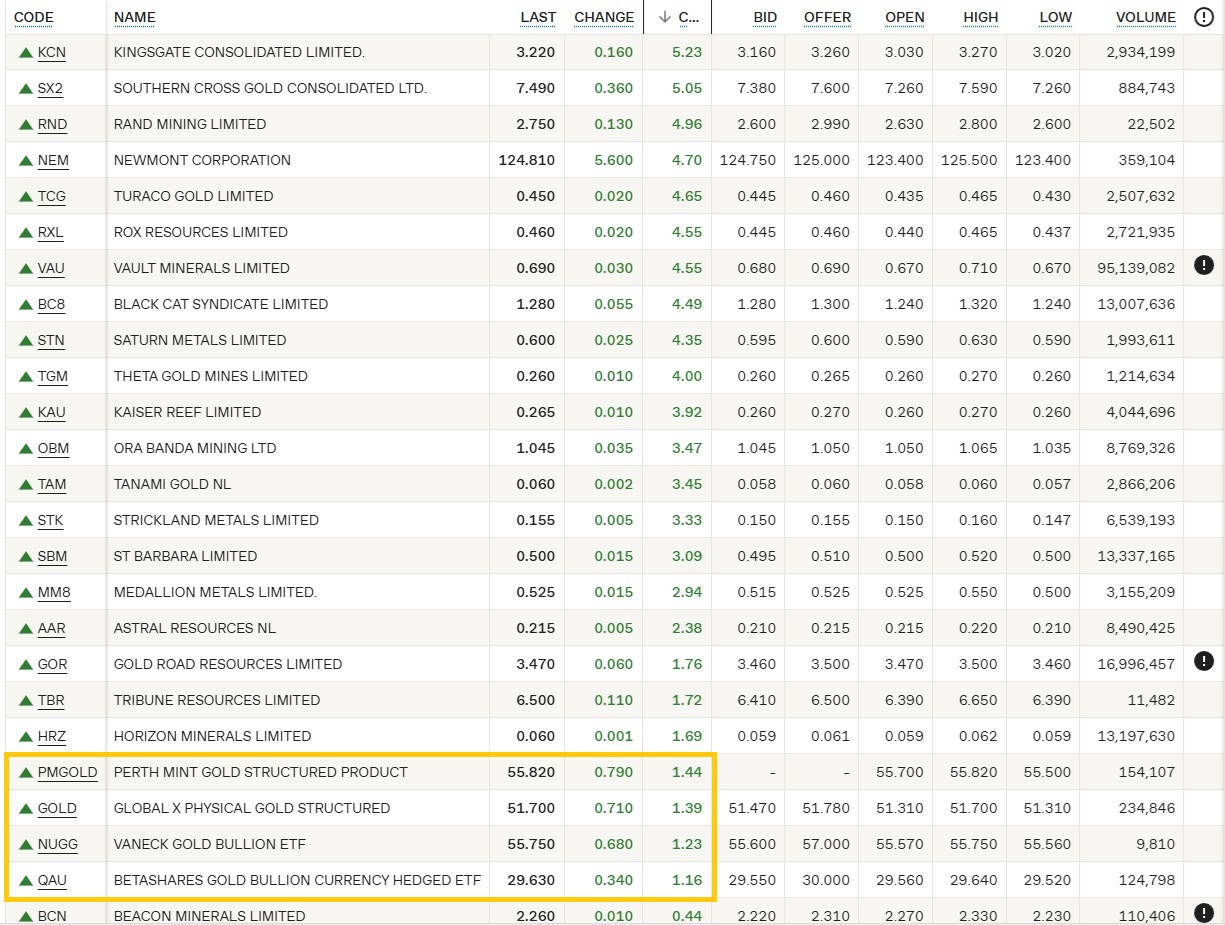The height and width of the screenshot is (925, 1225).
Task: Click the green up arrow beside PMGOLD
Action: click(x=25, y=772)
